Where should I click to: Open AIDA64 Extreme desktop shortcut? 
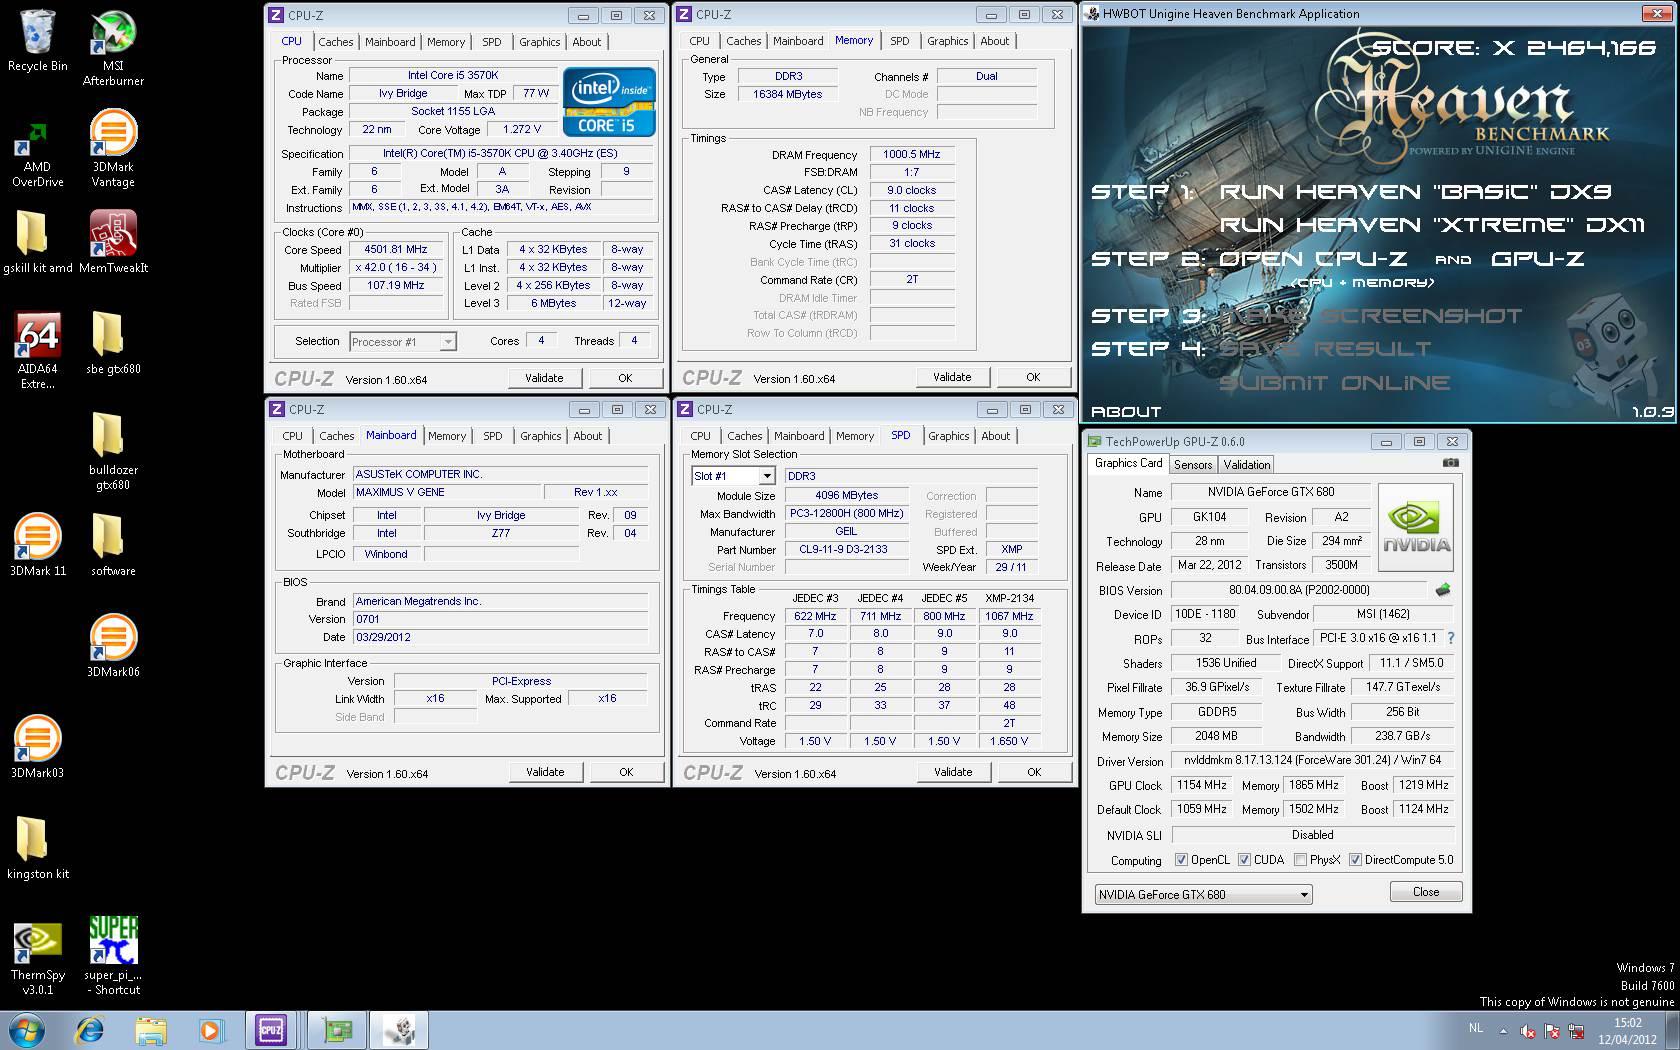click(x=37, y=350)
